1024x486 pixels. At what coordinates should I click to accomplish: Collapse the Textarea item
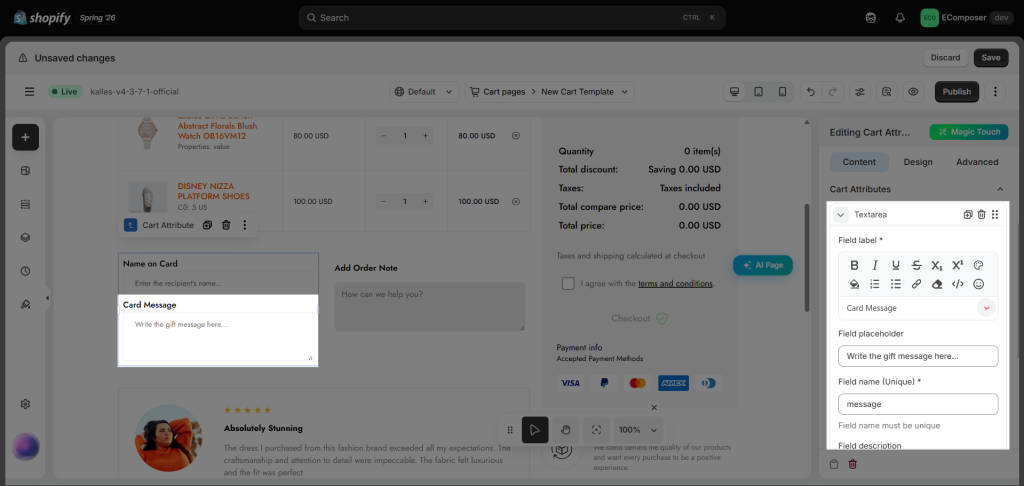[x=841, y=214]
